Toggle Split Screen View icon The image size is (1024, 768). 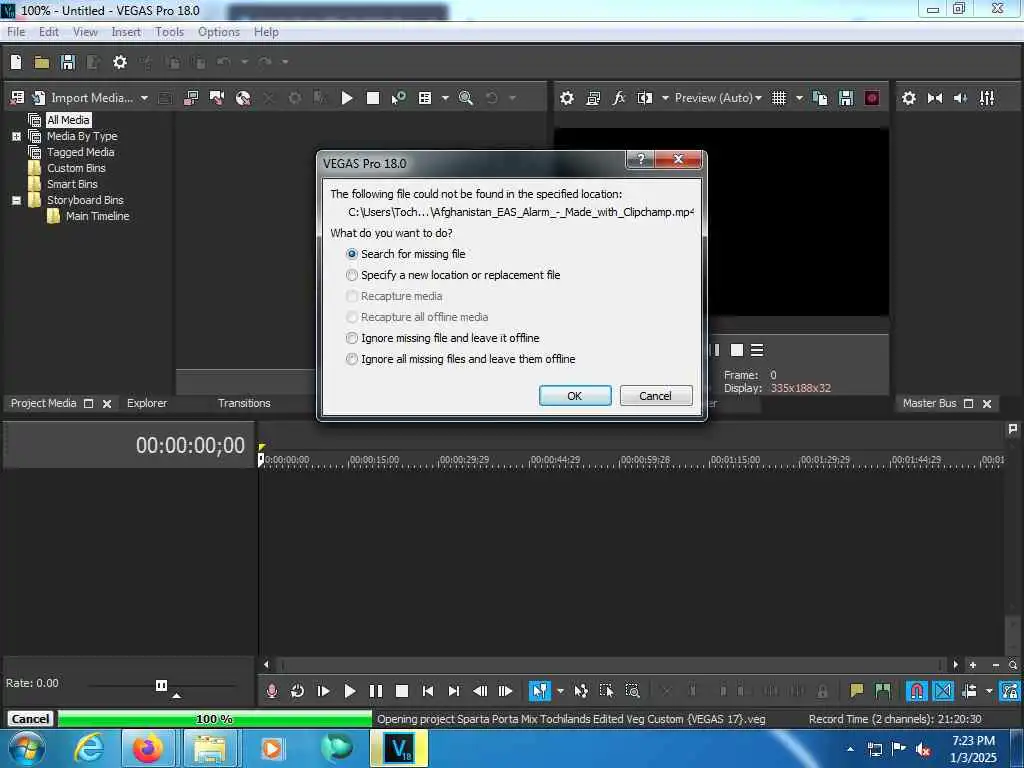tap(645, 98)
